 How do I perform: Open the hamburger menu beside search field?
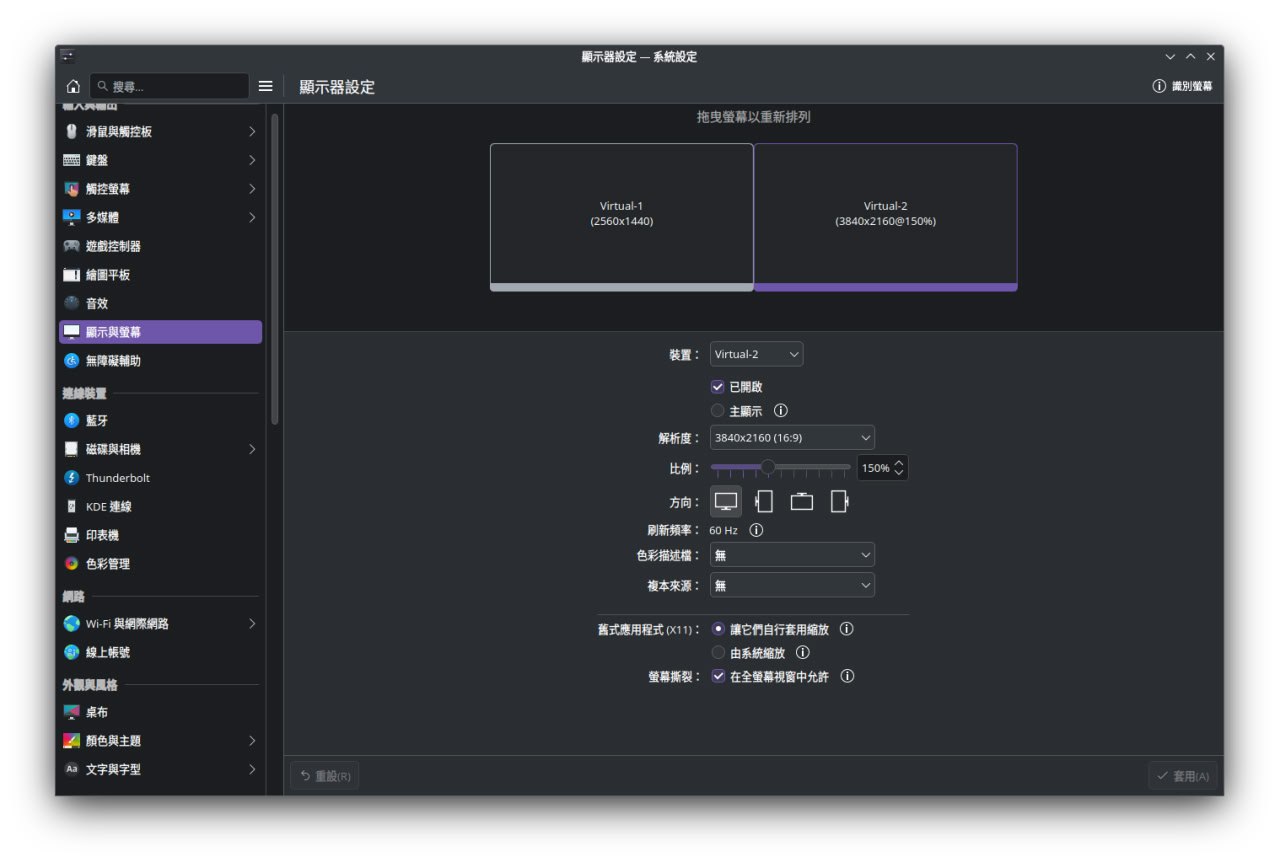265,87
